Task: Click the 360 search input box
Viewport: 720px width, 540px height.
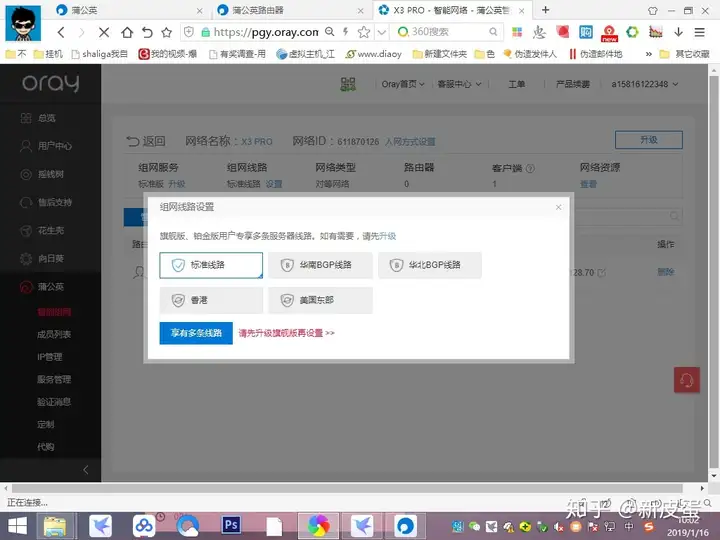Action: (x=445, y=32)
